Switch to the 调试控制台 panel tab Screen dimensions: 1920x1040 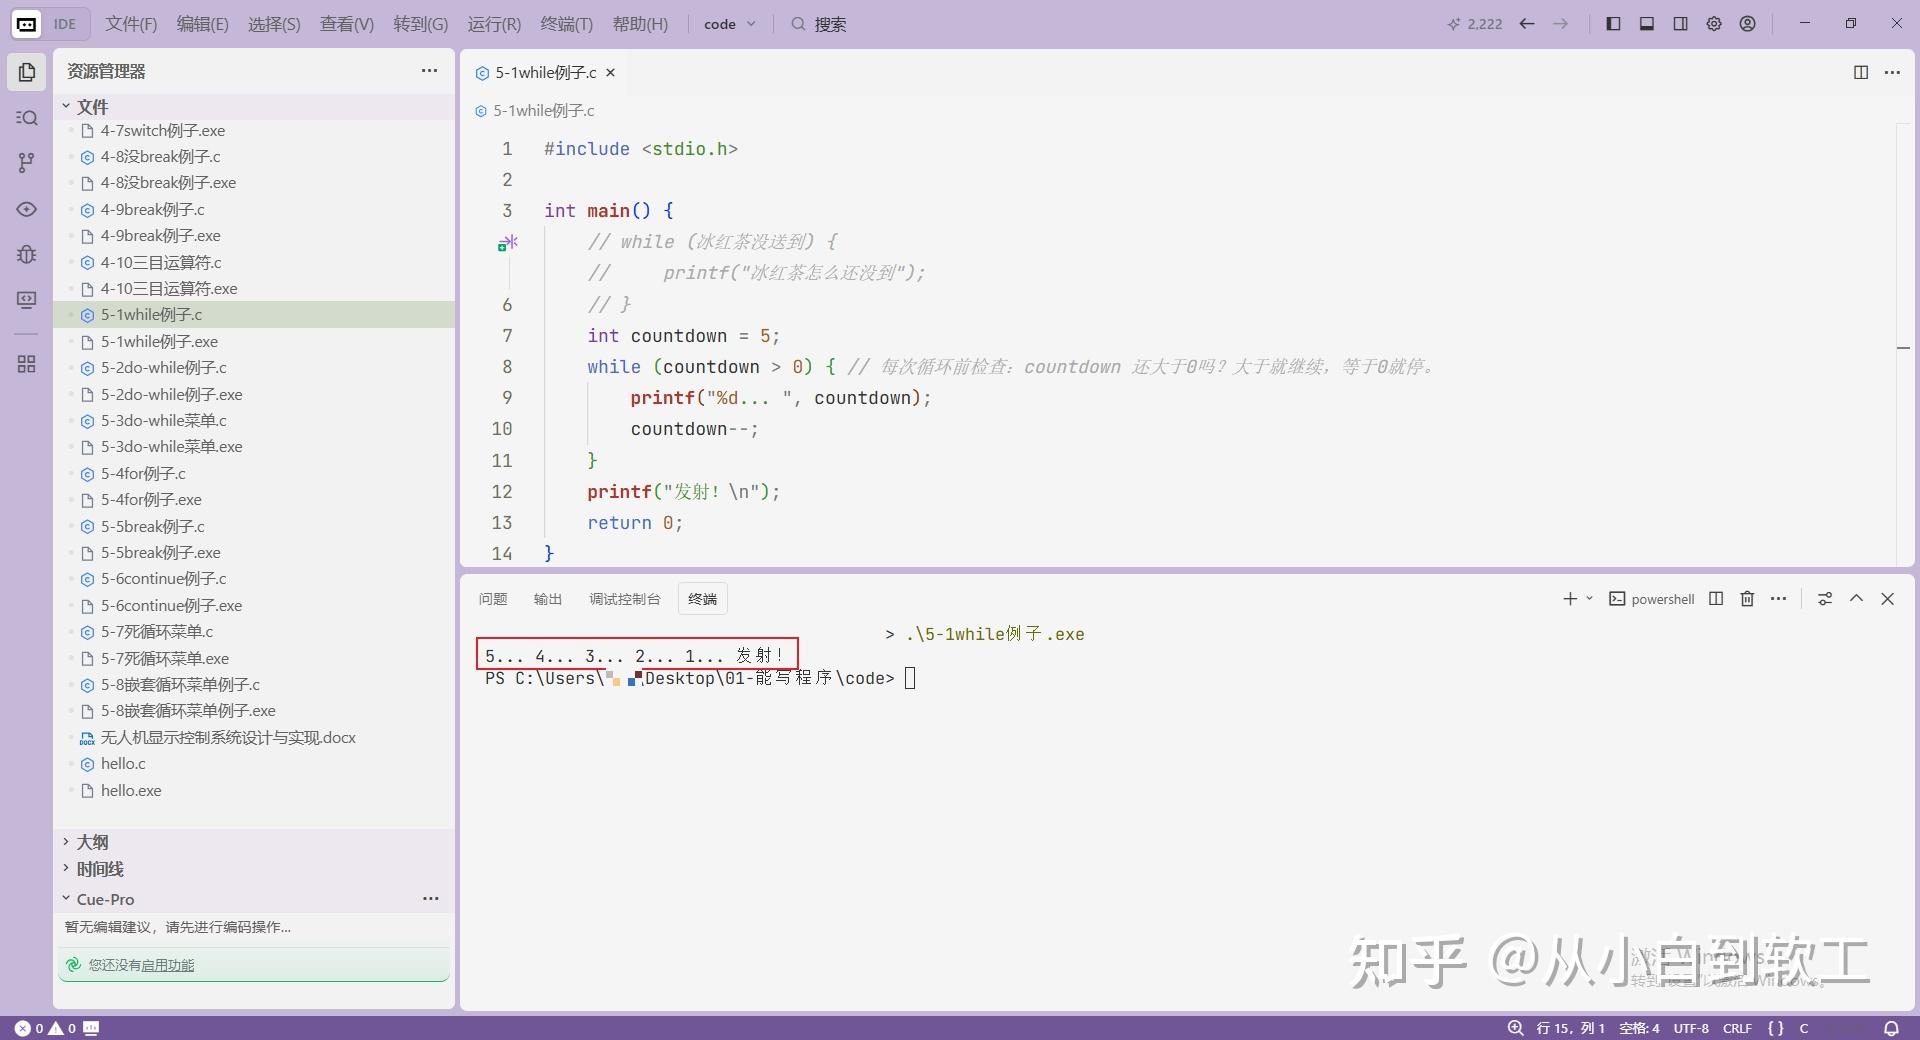point(625,599)
